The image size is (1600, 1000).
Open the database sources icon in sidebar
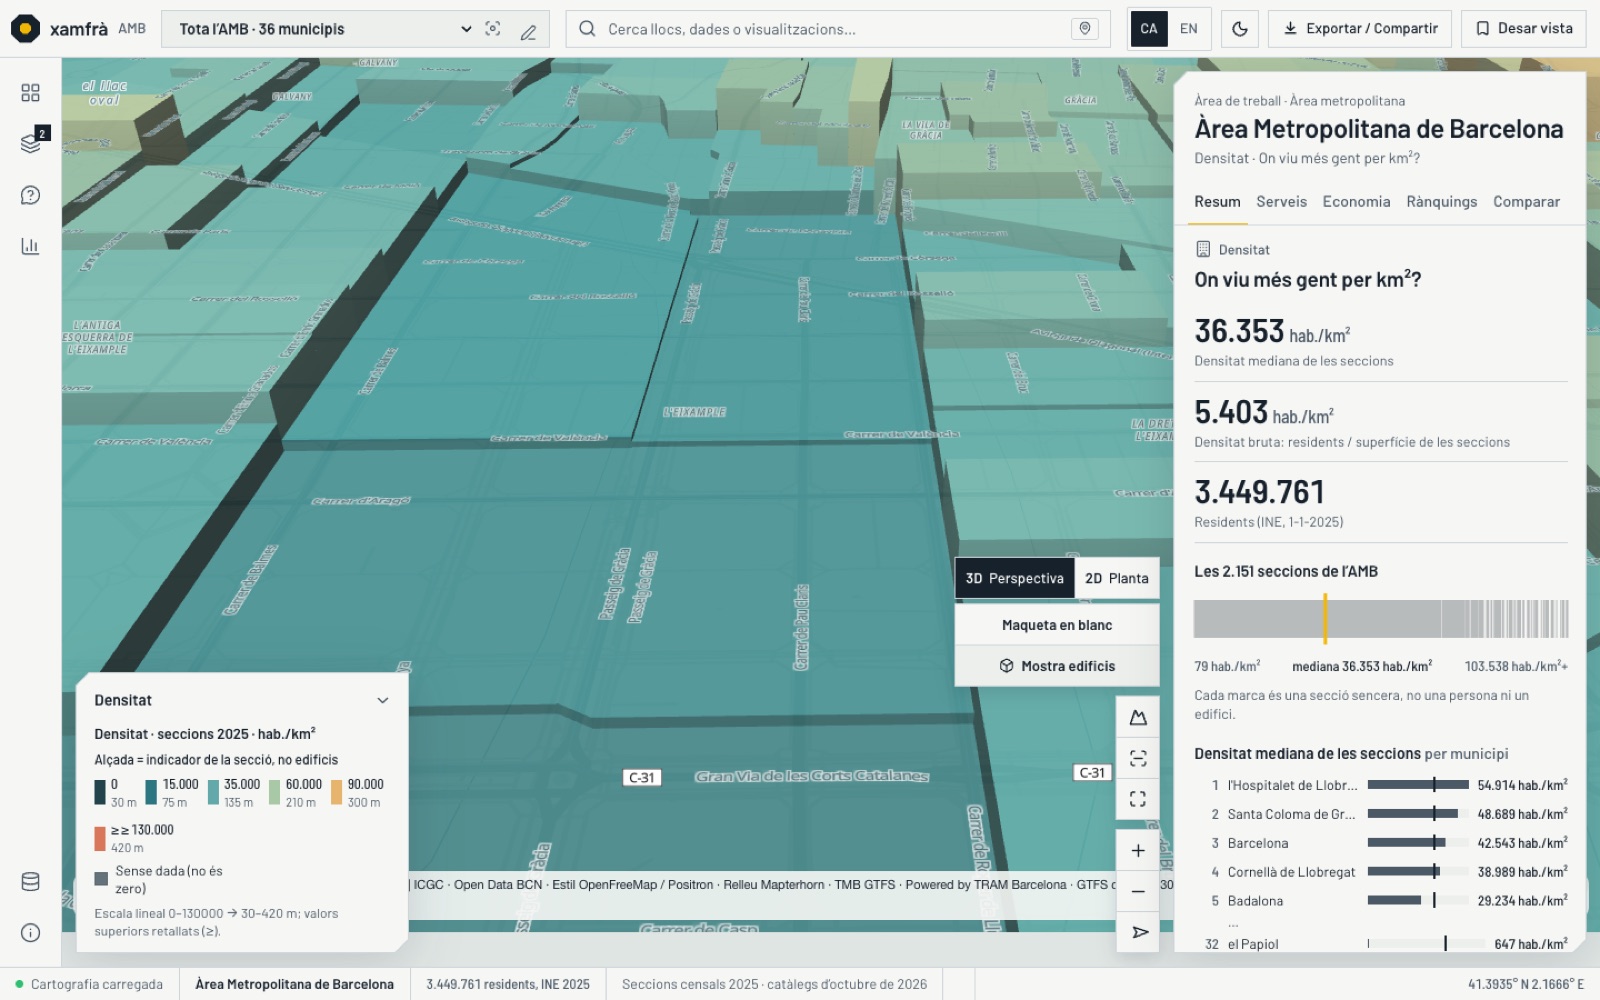pyautogui.click(x=30, y=882)
